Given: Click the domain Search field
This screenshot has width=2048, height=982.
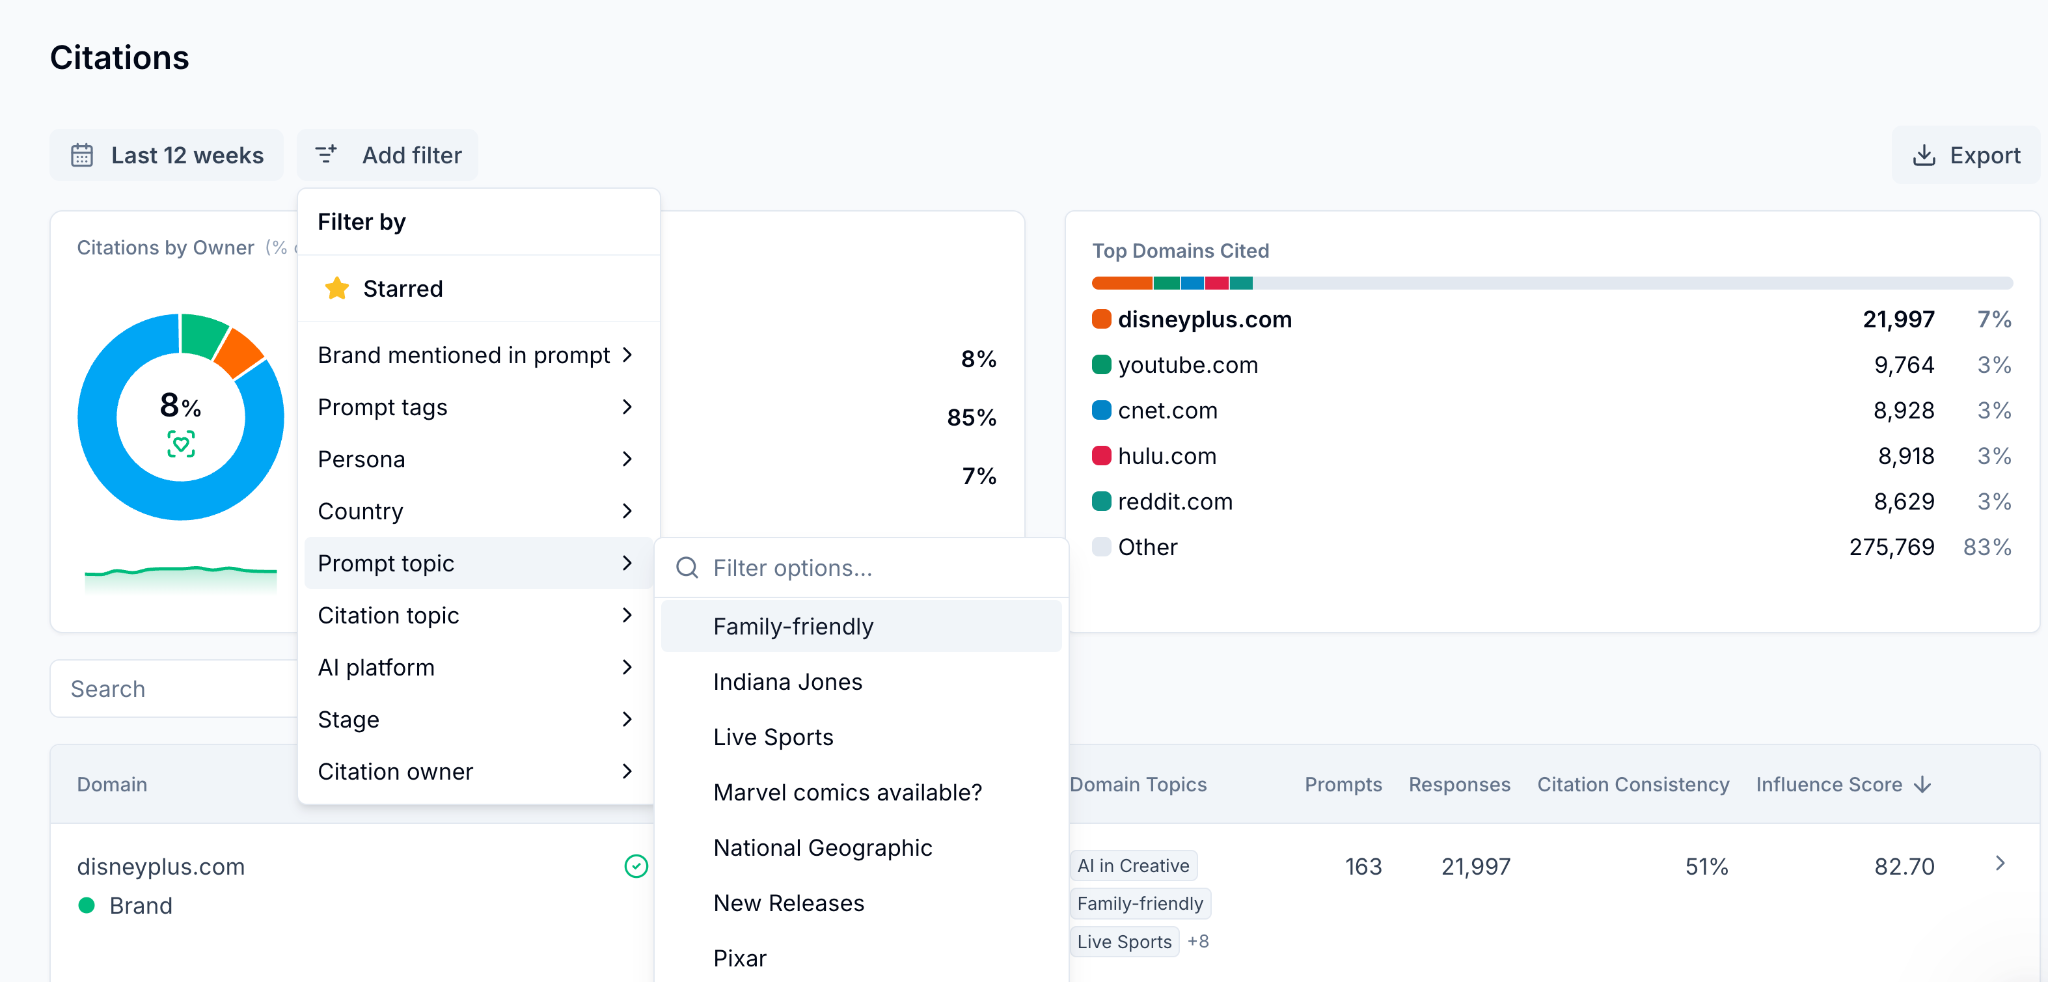Looking at the screenshot, I should click(x=175, y=689).
